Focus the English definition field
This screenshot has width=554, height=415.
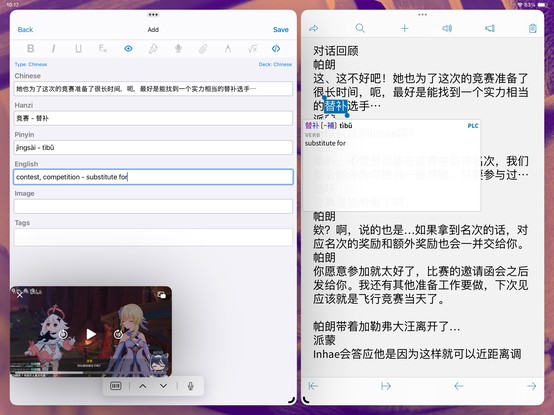[x=153, y=177]
